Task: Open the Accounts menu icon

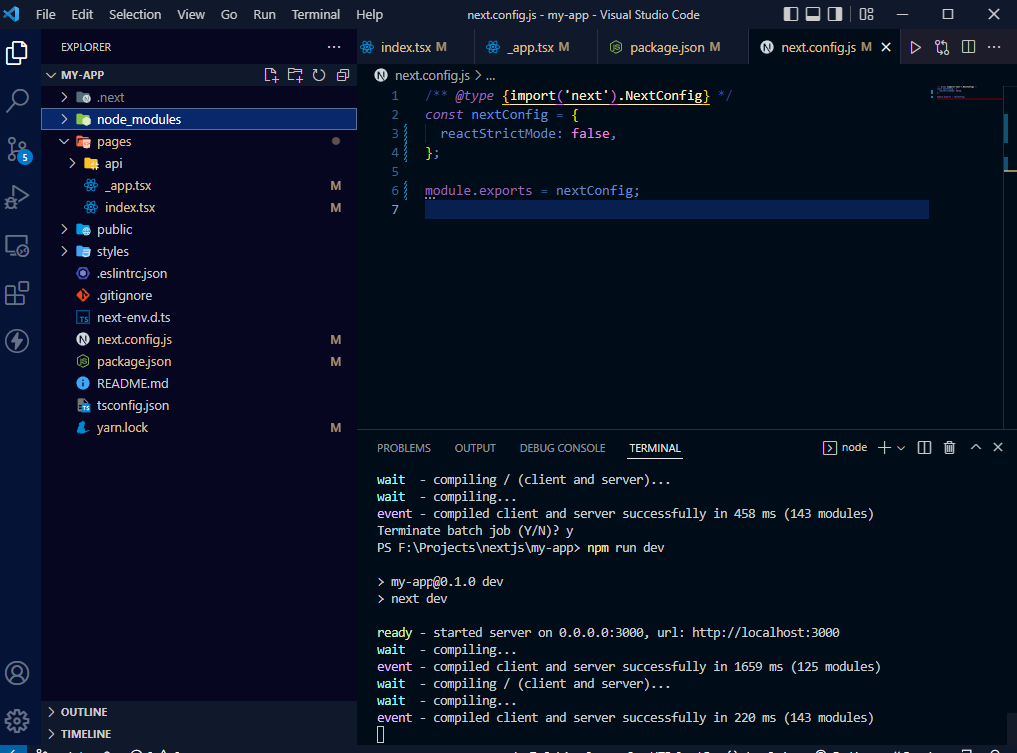Action: [x=18, y=673]
